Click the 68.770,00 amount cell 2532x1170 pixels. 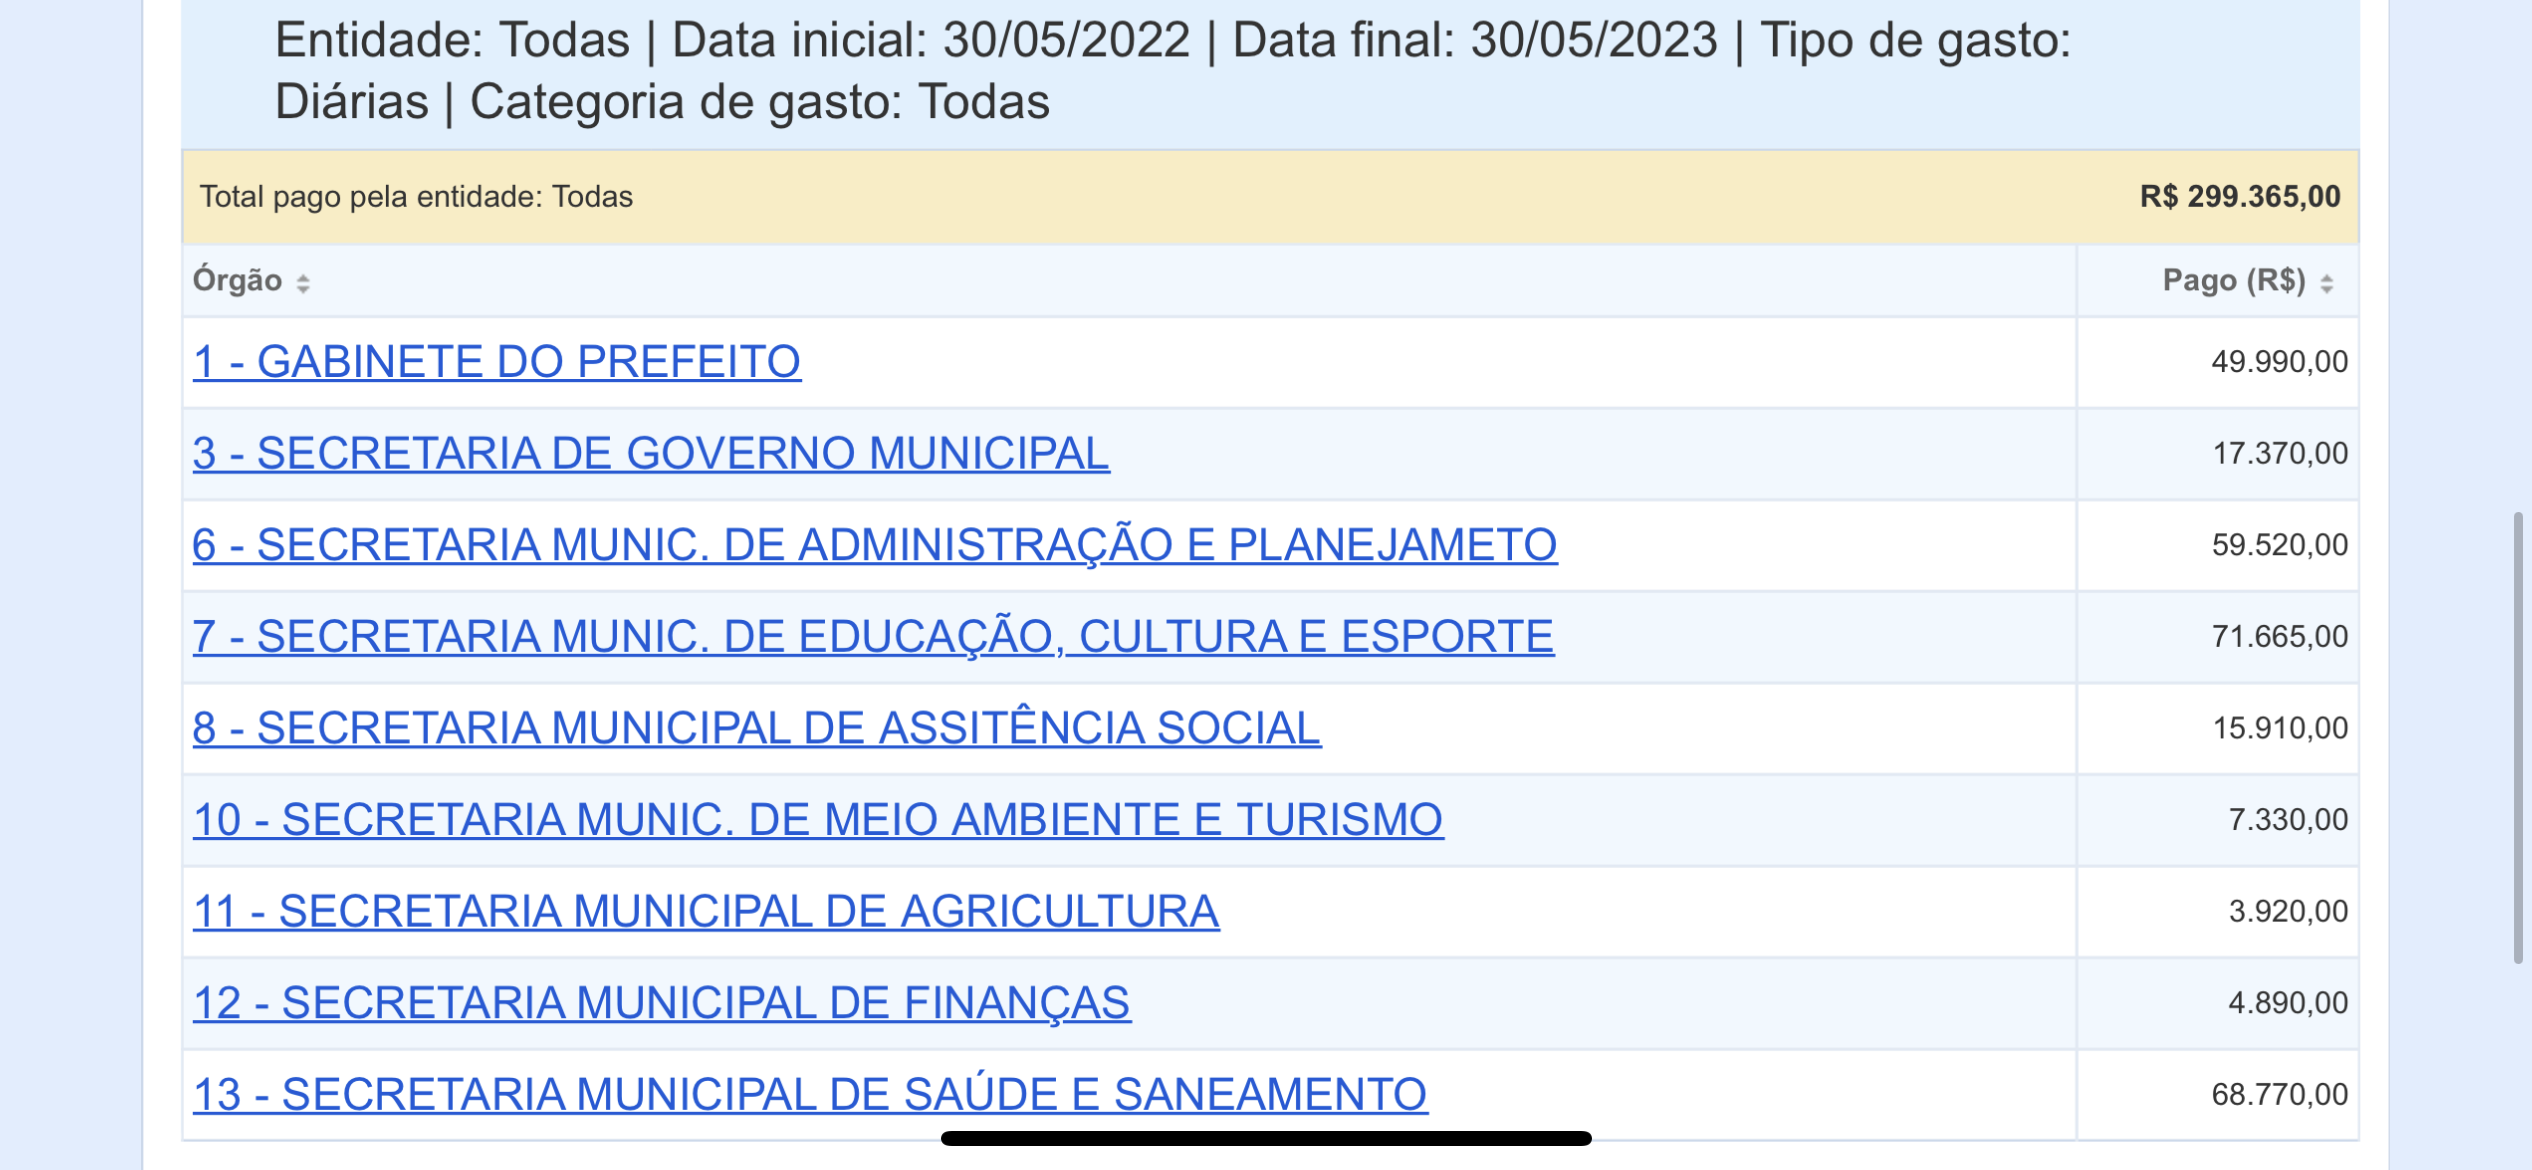tap(2279, 1095)
